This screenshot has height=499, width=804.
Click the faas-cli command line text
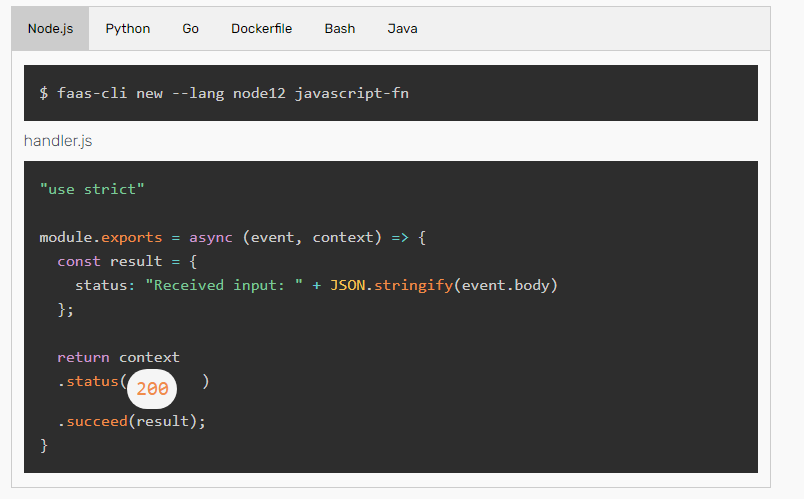(224, 93)
